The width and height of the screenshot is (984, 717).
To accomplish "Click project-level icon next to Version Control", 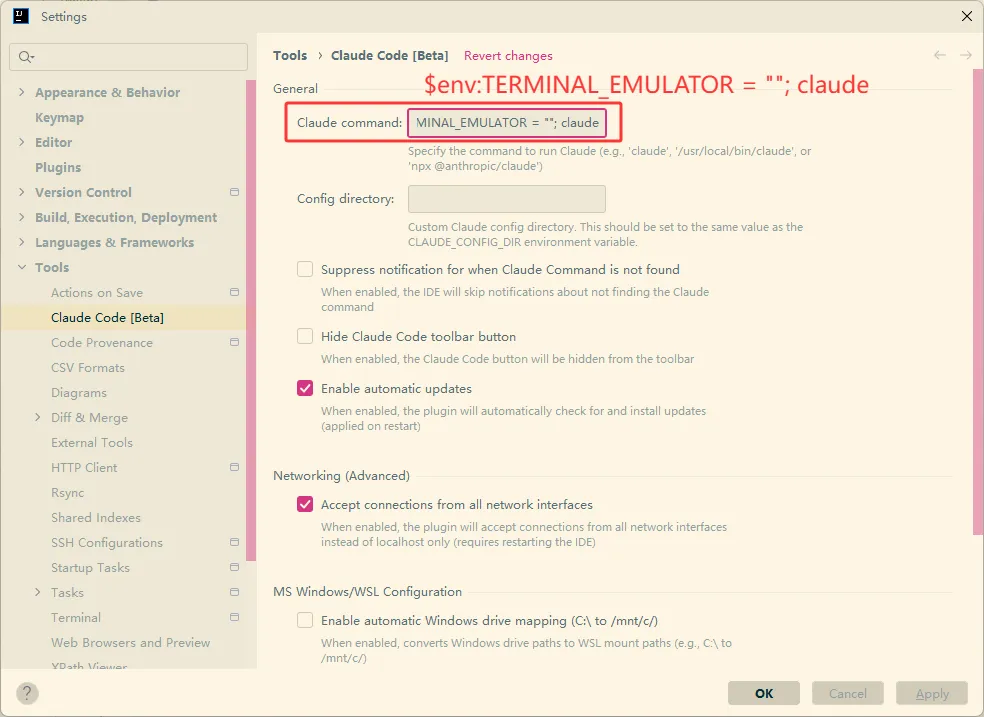I will (235, 192).
